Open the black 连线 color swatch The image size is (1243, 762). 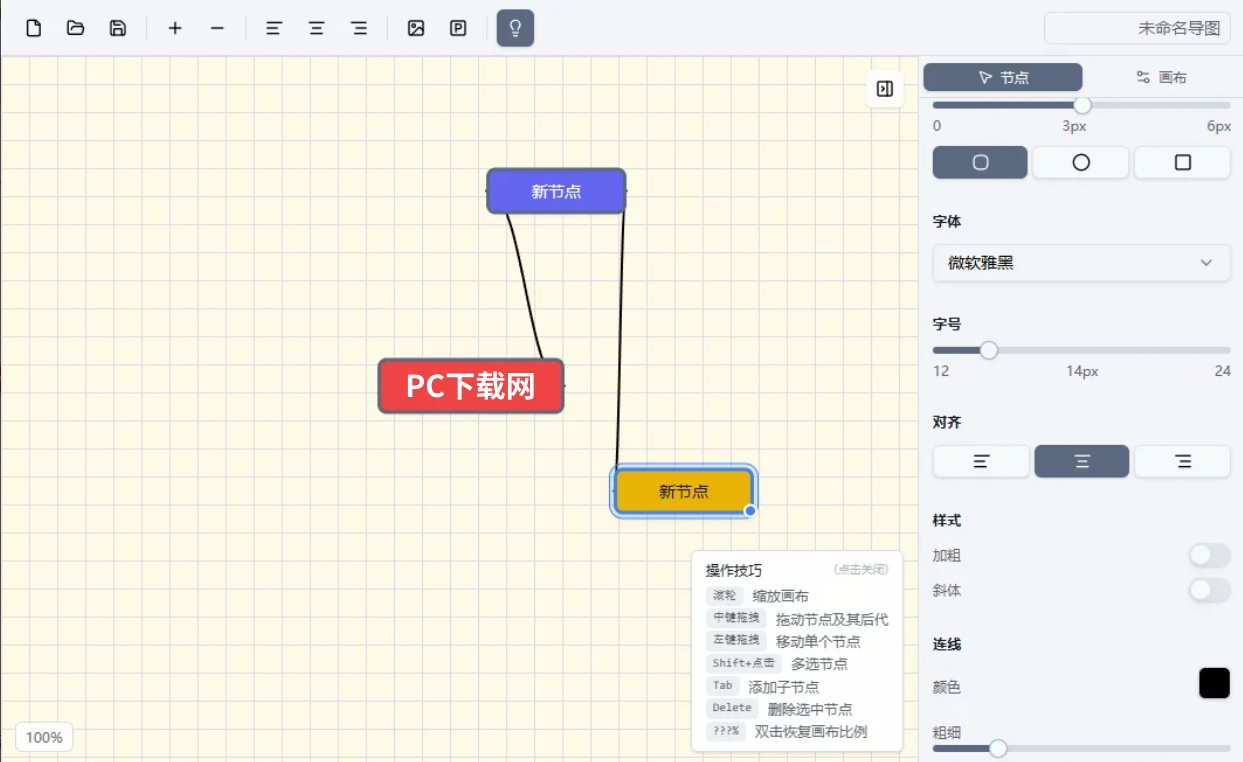[x=1214, y=683]
